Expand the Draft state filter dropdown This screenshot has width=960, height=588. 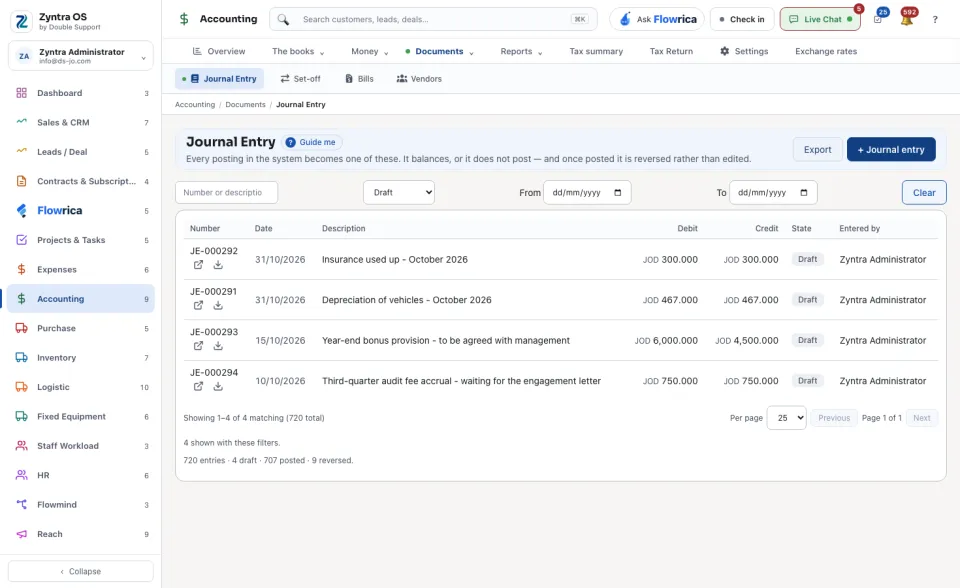(x=399, y=192)
